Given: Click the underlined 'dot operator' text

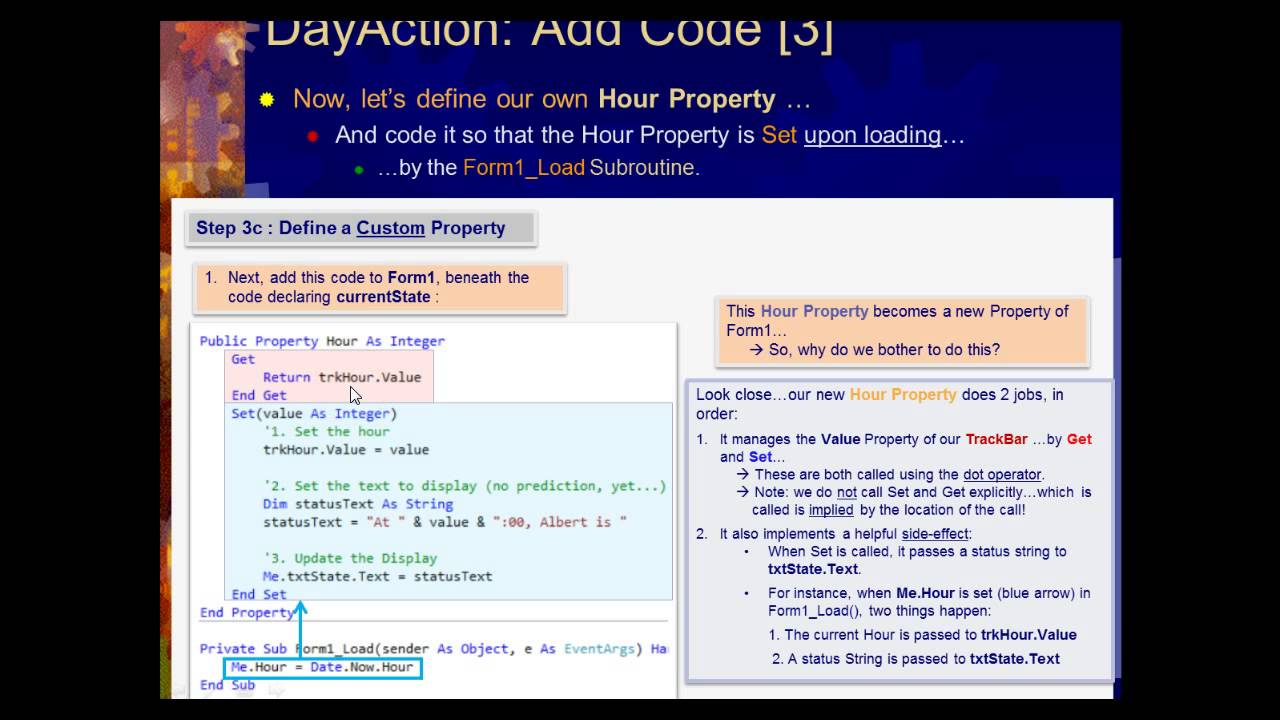Looking at the screenshot, I should pyautogui.click(x=1002, y=475).
